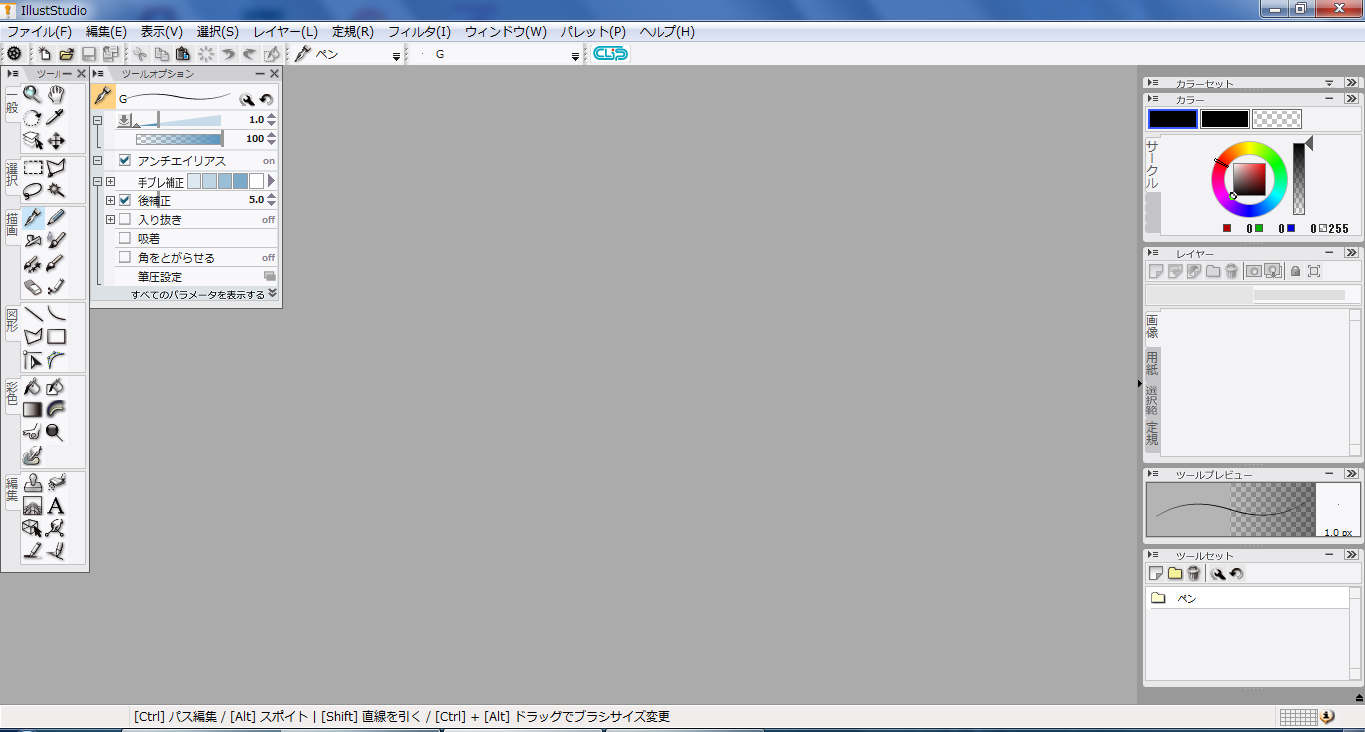Switch to the 用紙 layer tab
The width and height of the screenshot is (1365, 732).
pos(1152,363)
